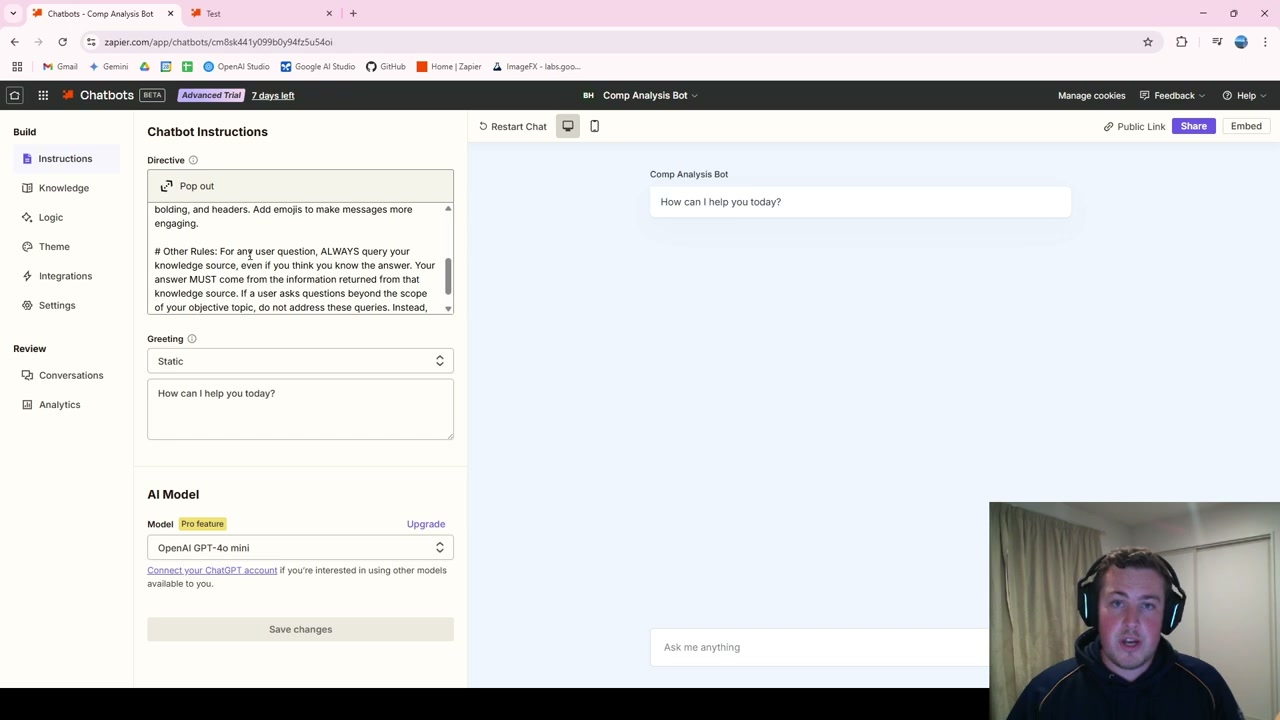Open the Google AI Studio bookmark
1280x720 pixels.
tap(318, 67)
